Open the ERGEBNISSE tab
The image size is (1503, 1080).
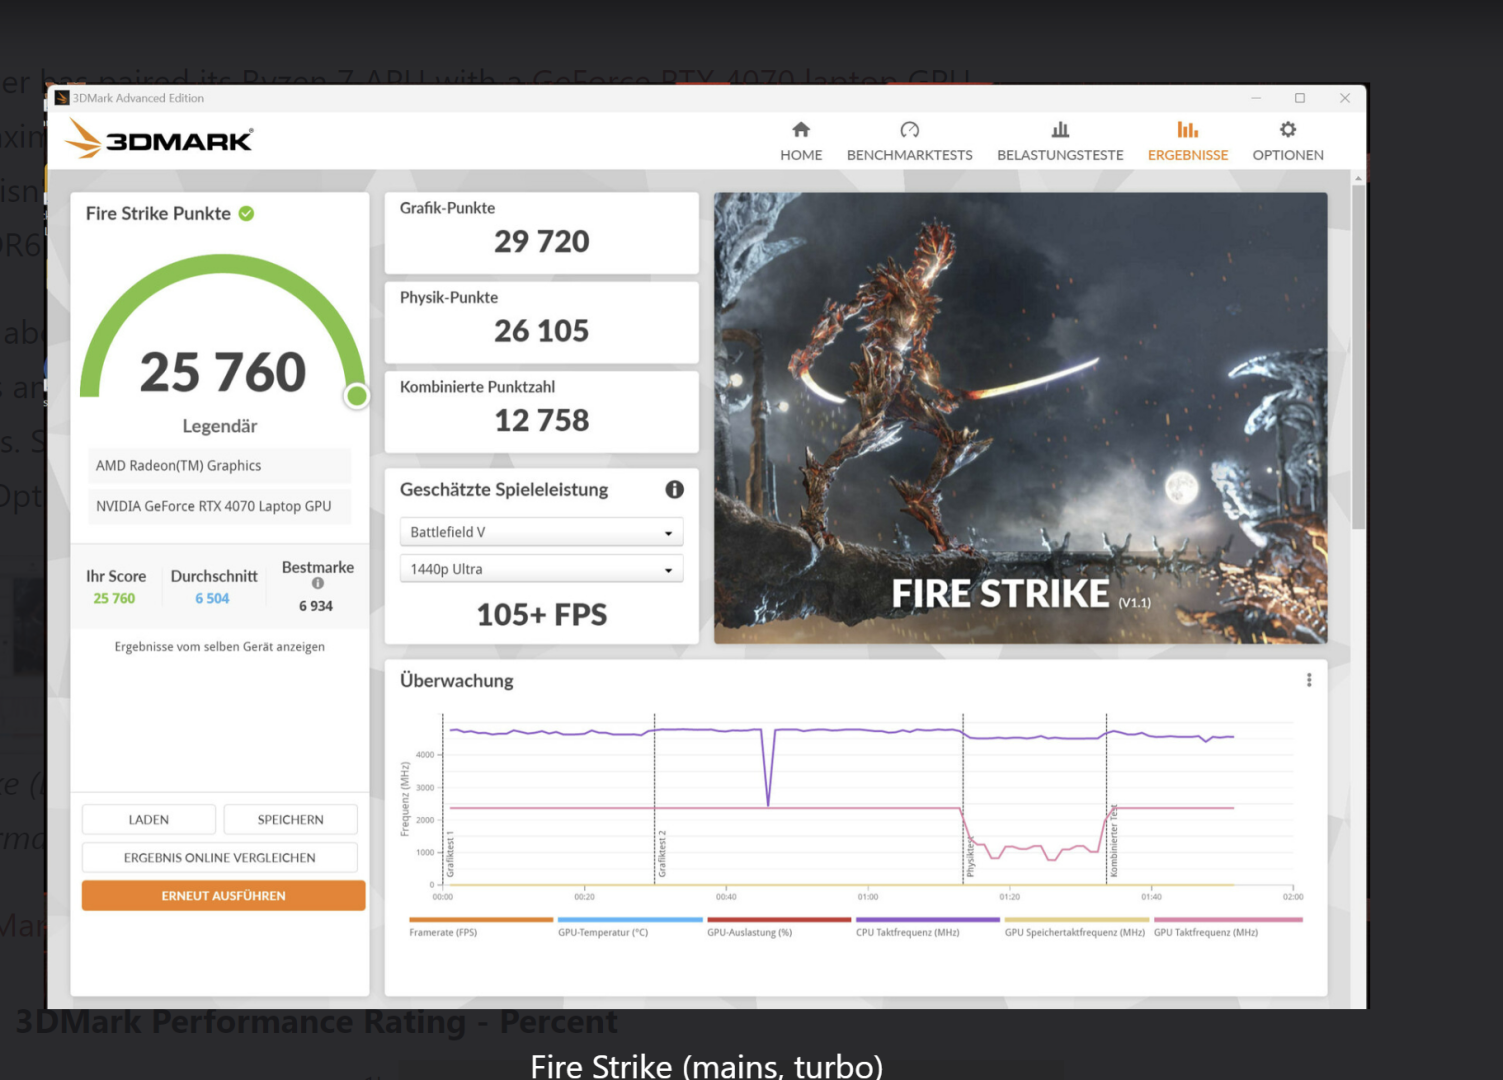pos(1188,141)
